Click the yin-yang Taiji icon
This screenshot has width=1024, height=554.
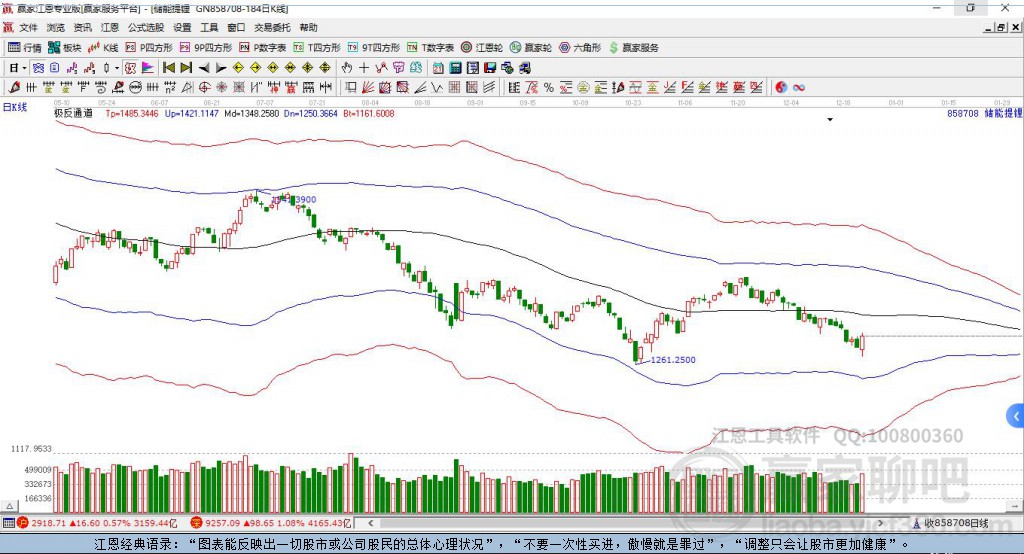click(780, 88)
